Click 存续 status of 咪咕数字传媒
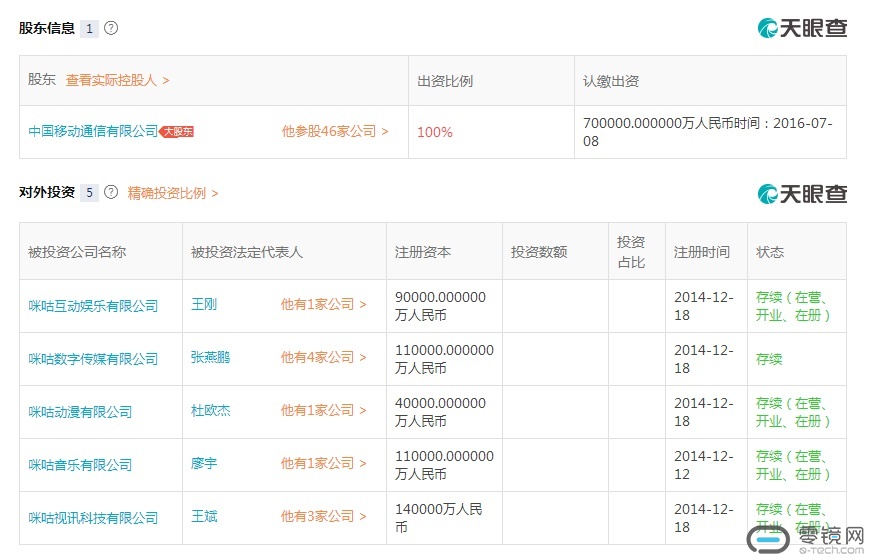The image size is (869, 560). 769,359
